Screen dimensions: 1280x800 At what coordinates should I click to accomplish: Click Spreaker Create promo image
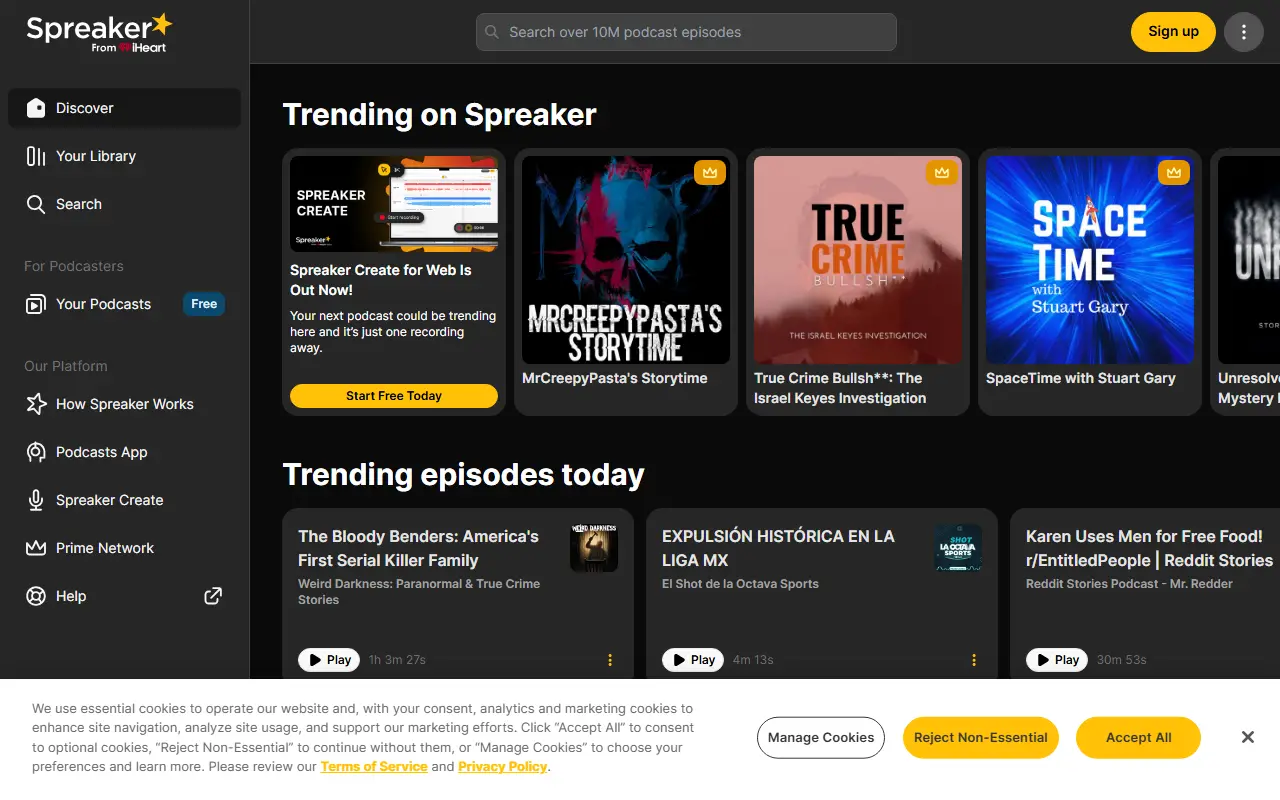pos(394,204)
